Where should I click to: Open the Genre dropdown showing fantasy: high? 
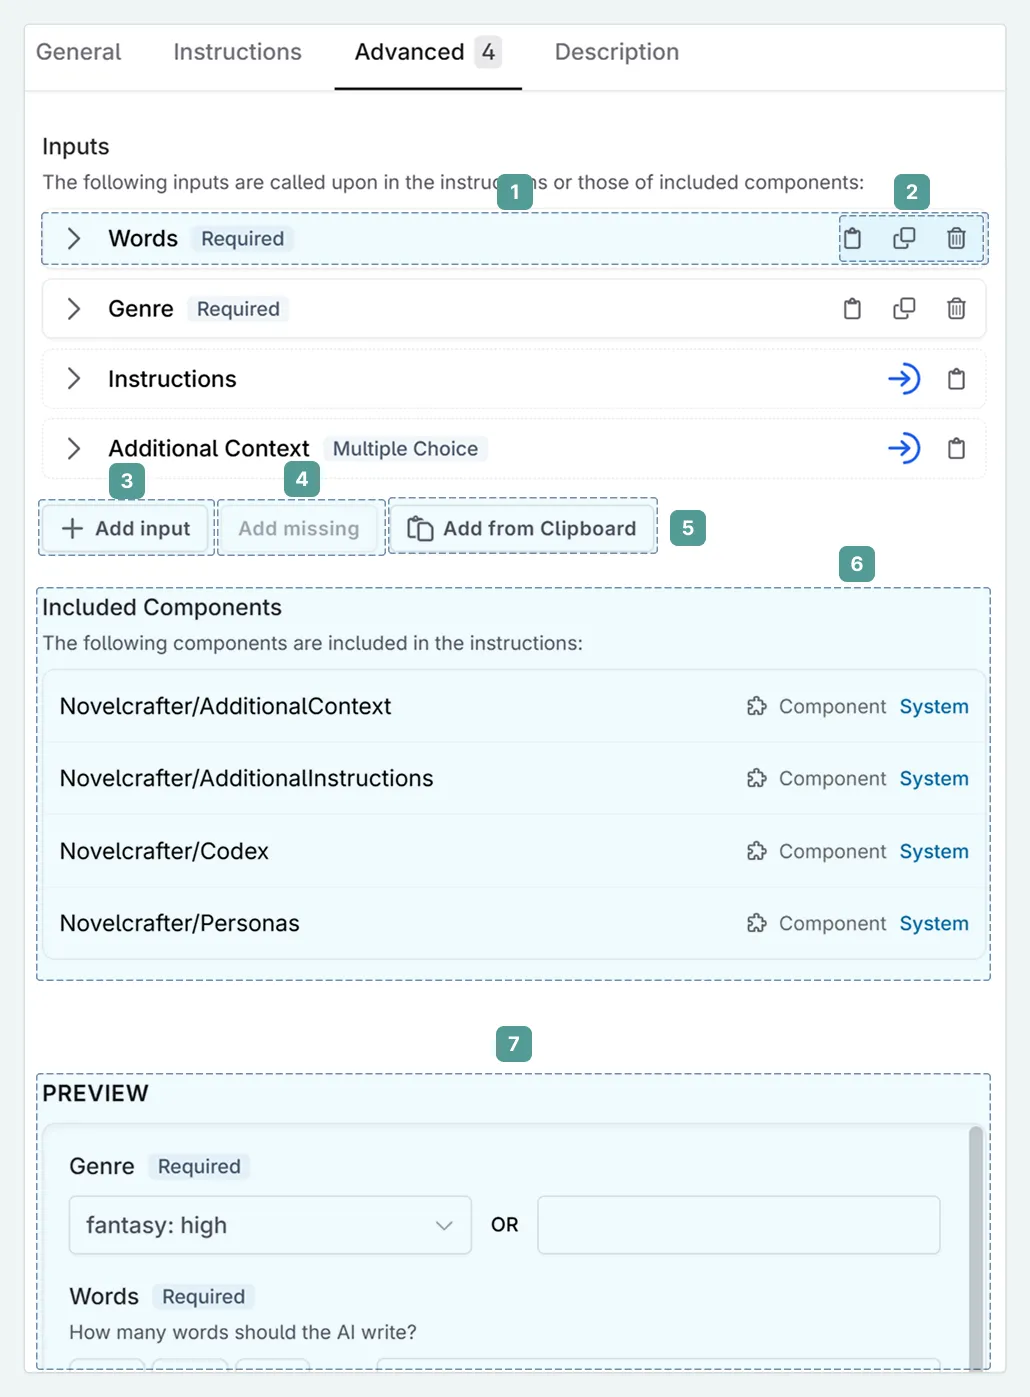coord(268,1224)
